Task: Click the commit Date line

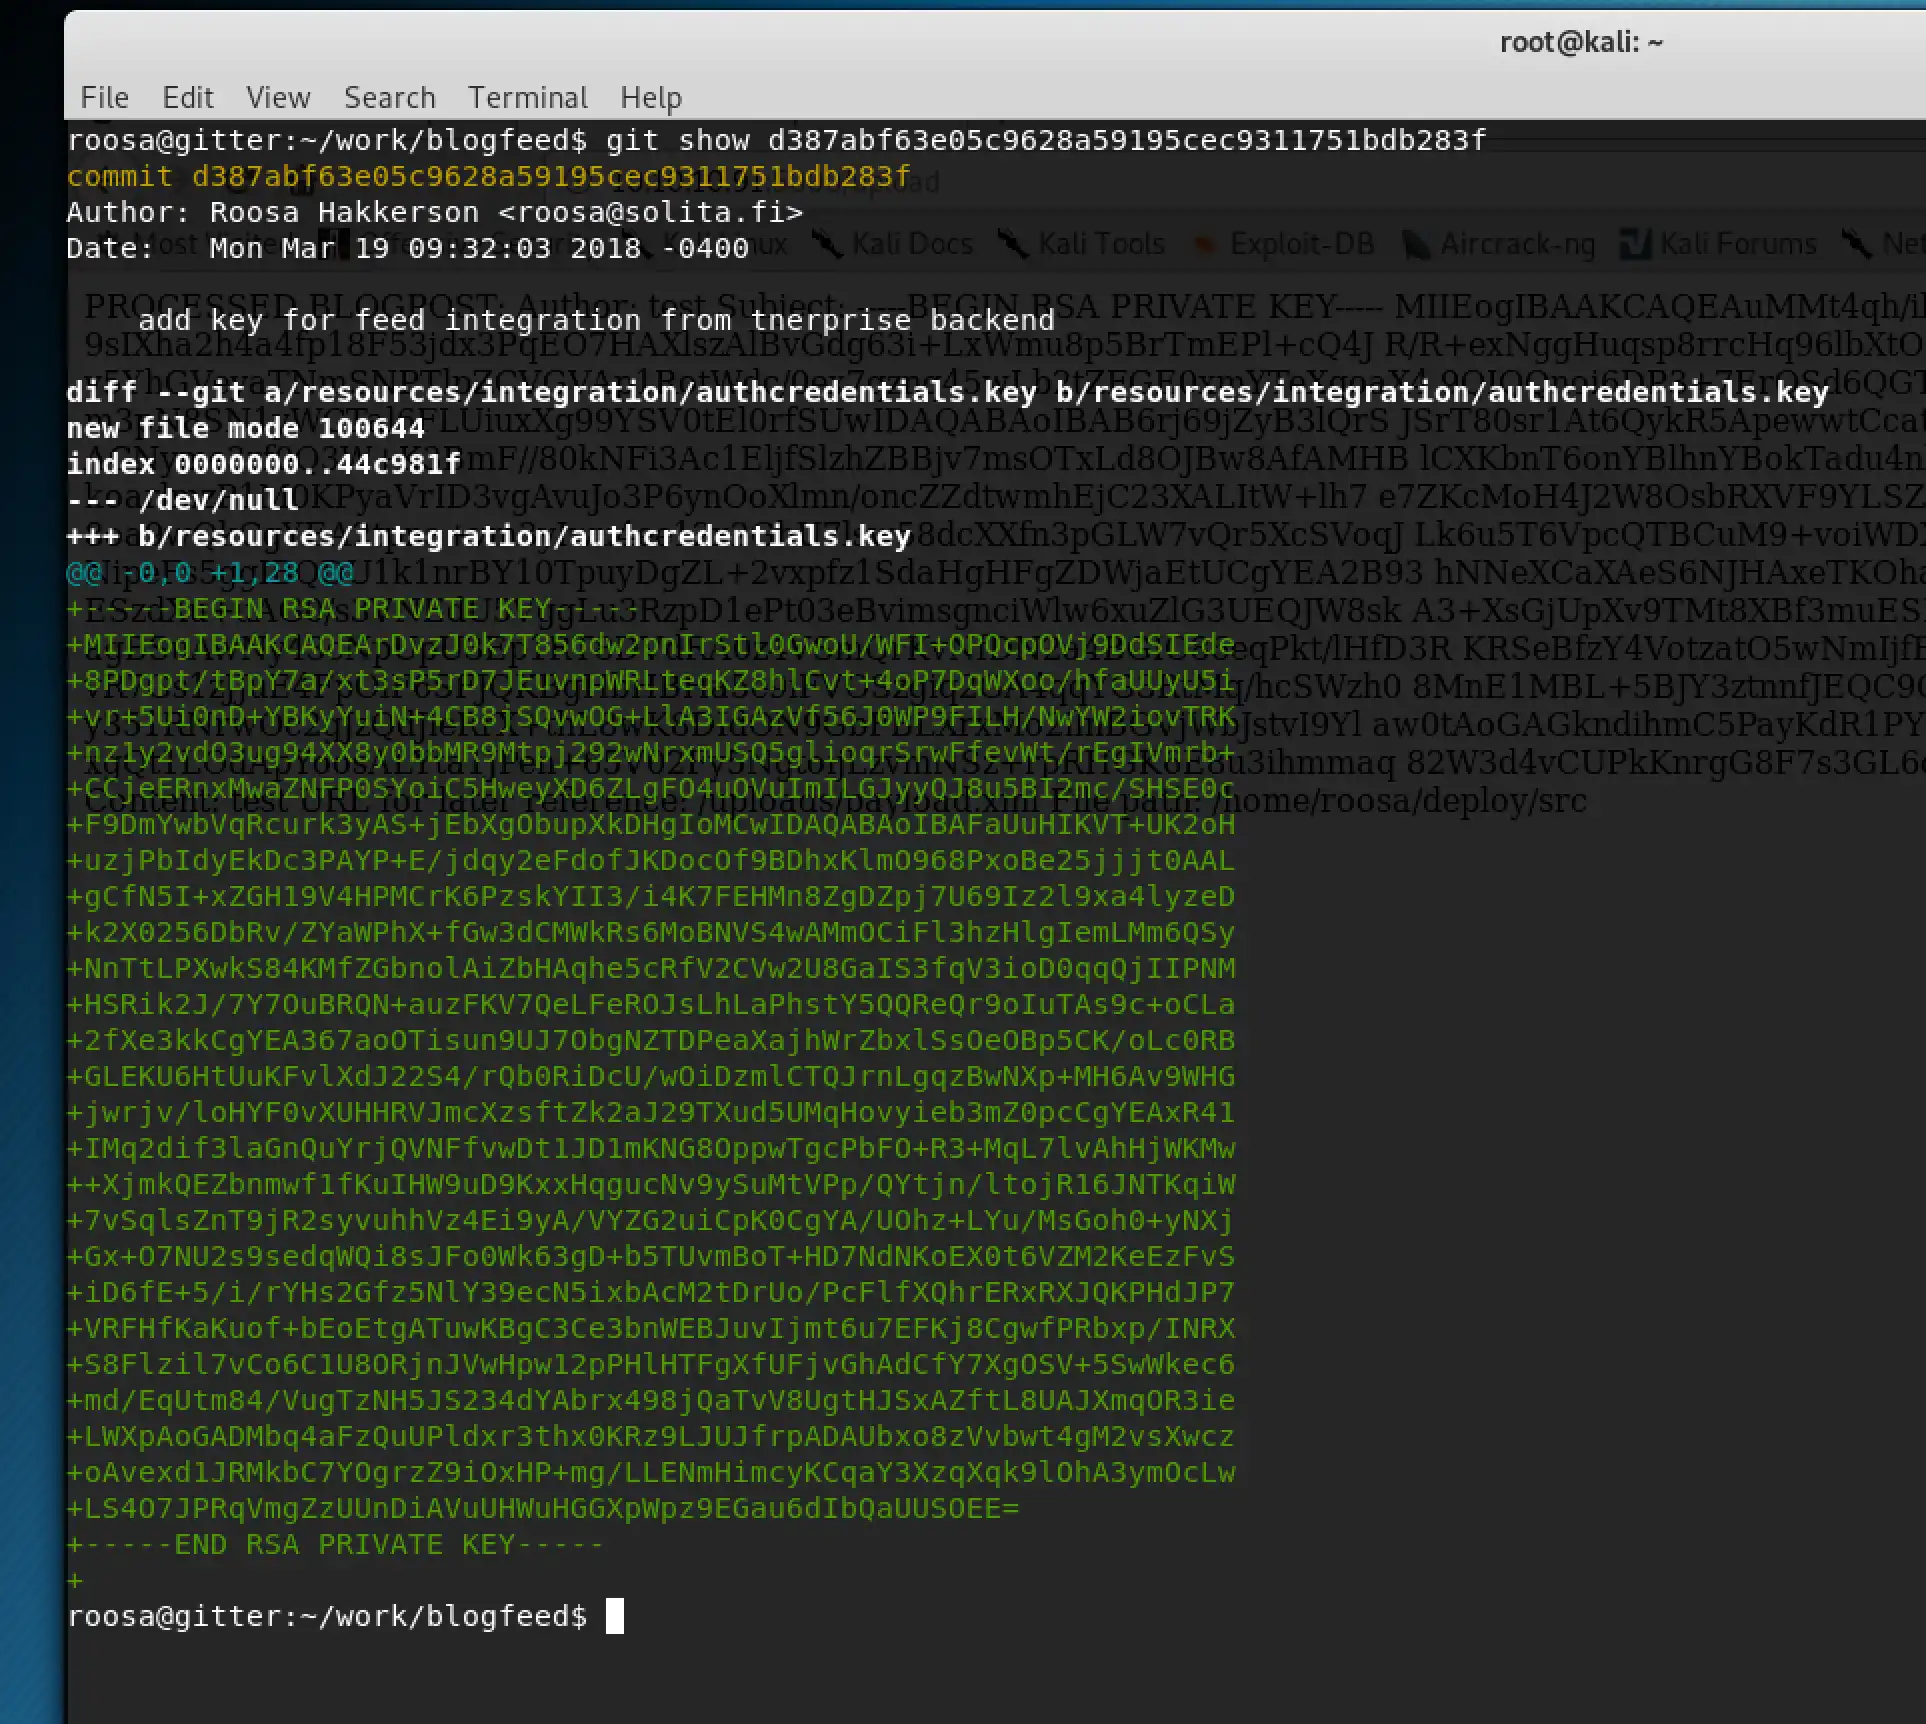Action: pyautogui.click(x=407, y=249)
